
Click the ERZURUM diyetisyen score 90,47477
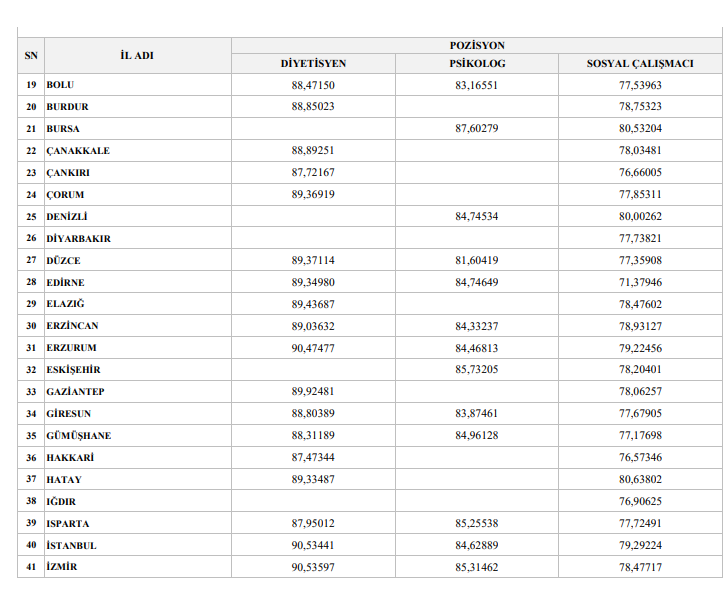point(313,348)
